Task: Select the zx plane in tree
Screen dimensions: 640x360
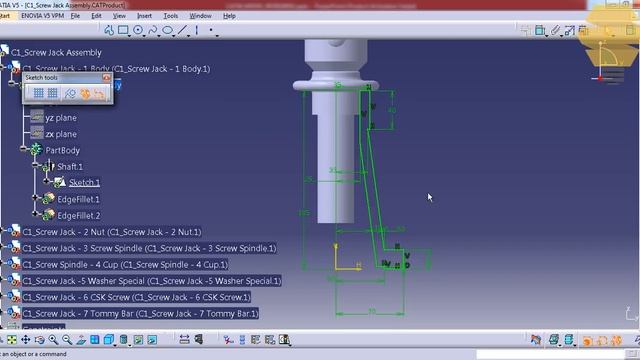Action: [x=61, y=134]
